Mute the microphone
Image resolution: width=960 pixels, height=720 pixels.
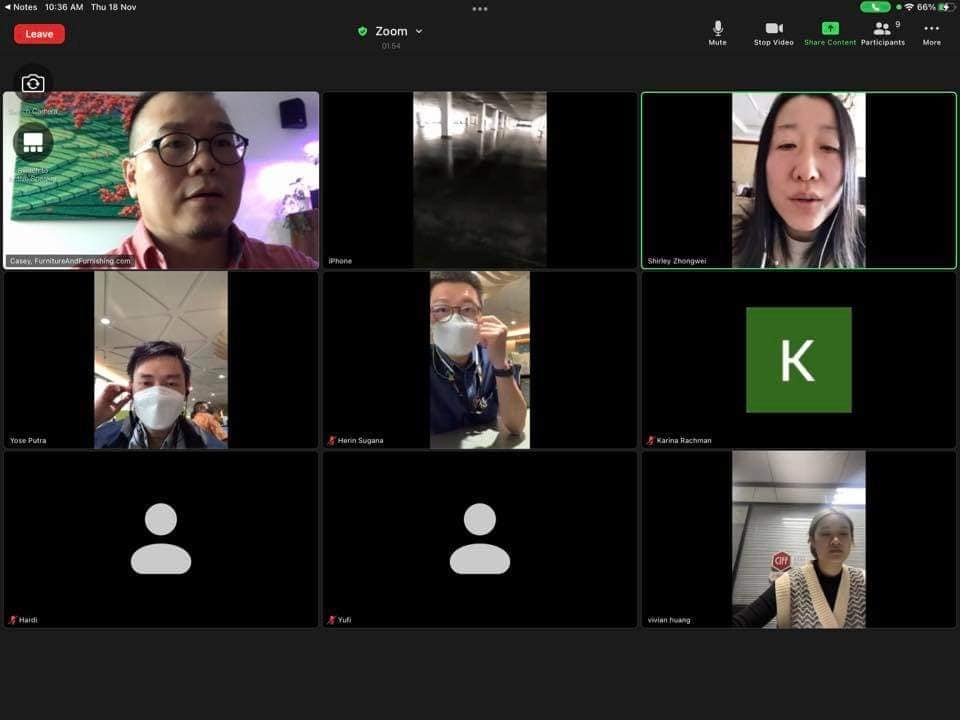click(717, 33)
